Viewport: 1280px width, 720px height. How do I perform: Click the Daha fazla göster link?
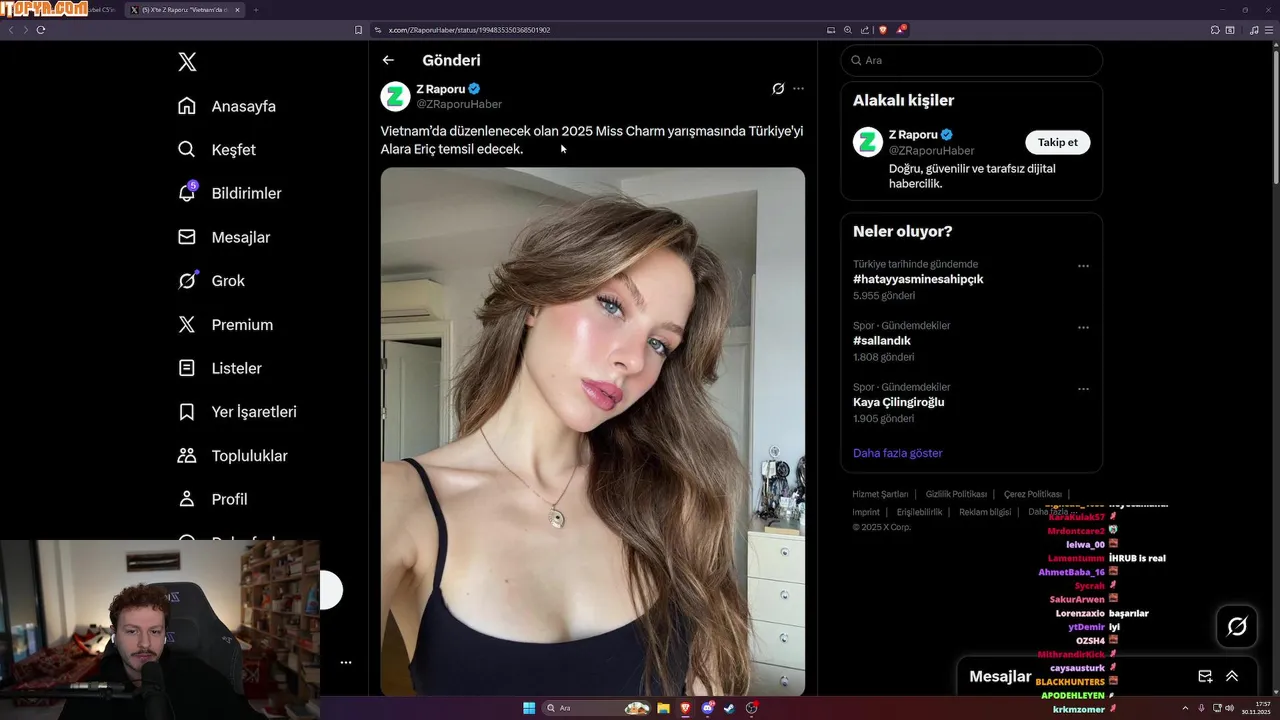pos(897,453)
